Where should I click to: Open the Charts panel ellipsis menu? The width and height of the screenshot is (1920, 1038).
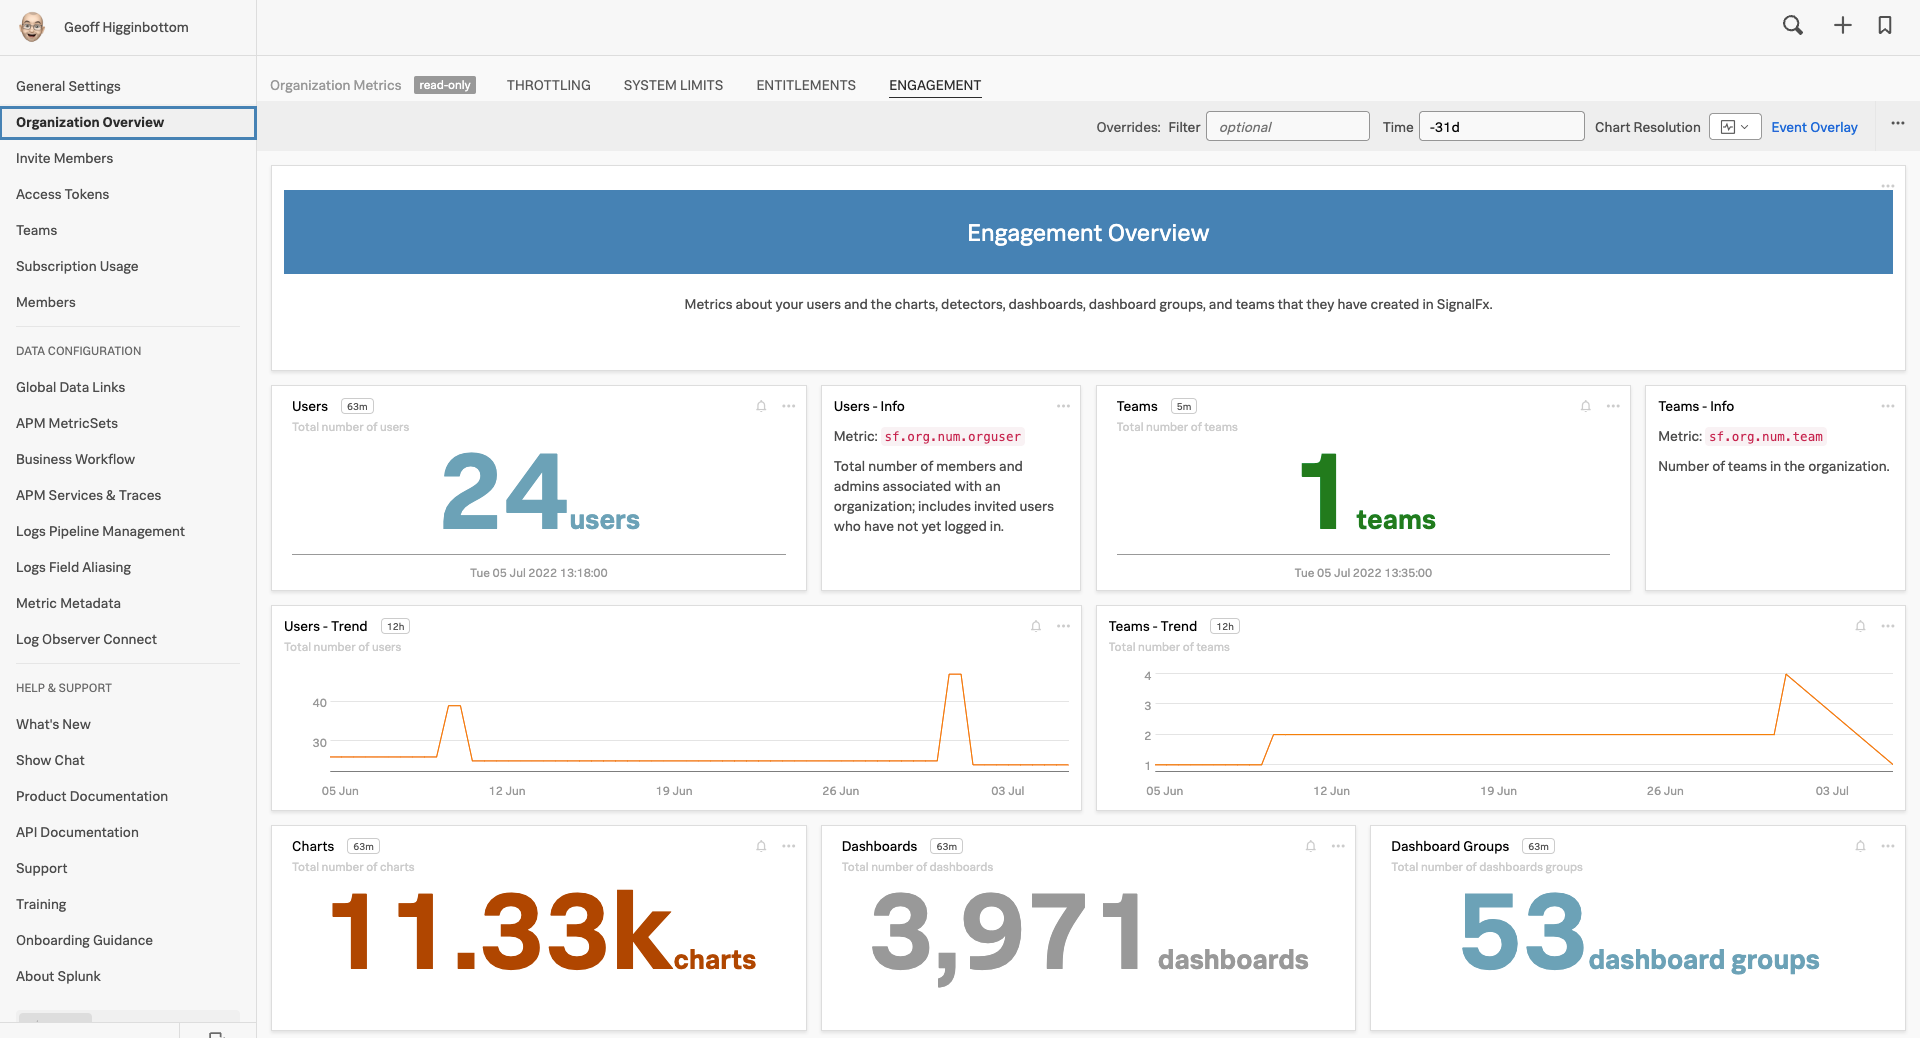[789, 846]
